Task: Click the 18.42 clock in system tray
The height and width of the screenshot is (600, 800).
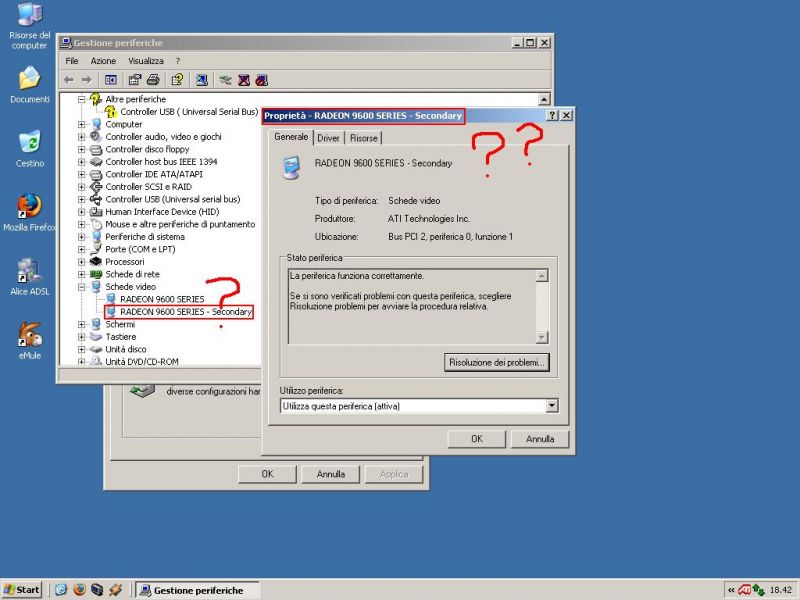Action: tap(781, 590)
